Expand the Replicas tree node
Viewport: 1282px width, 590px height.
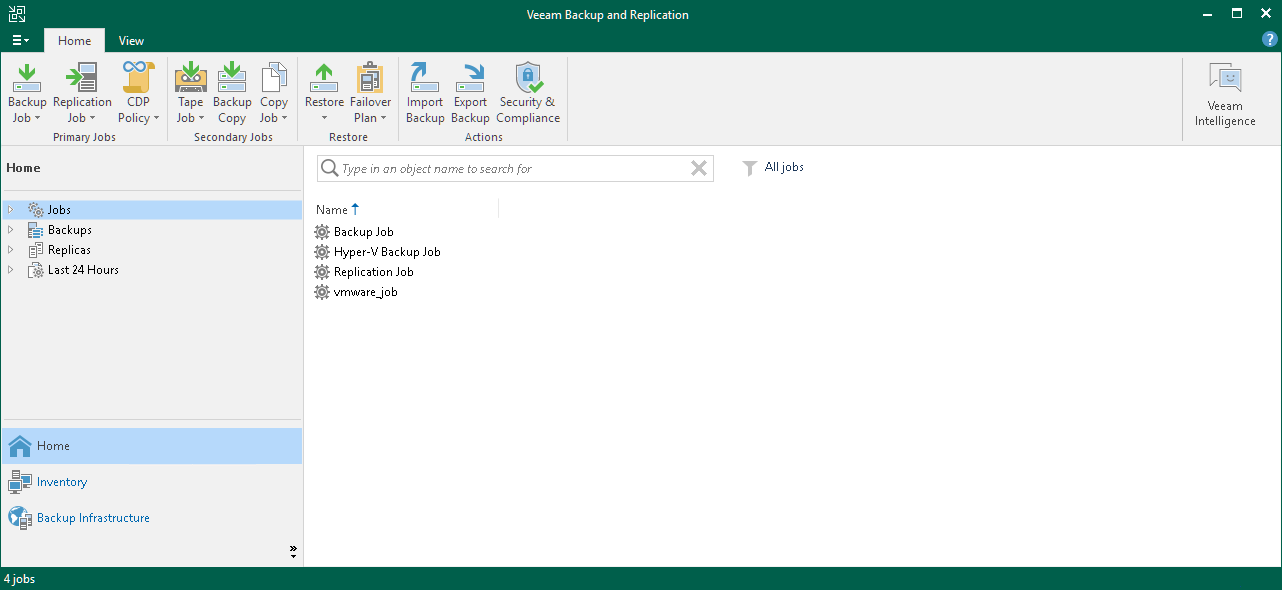tap(11, 250)
